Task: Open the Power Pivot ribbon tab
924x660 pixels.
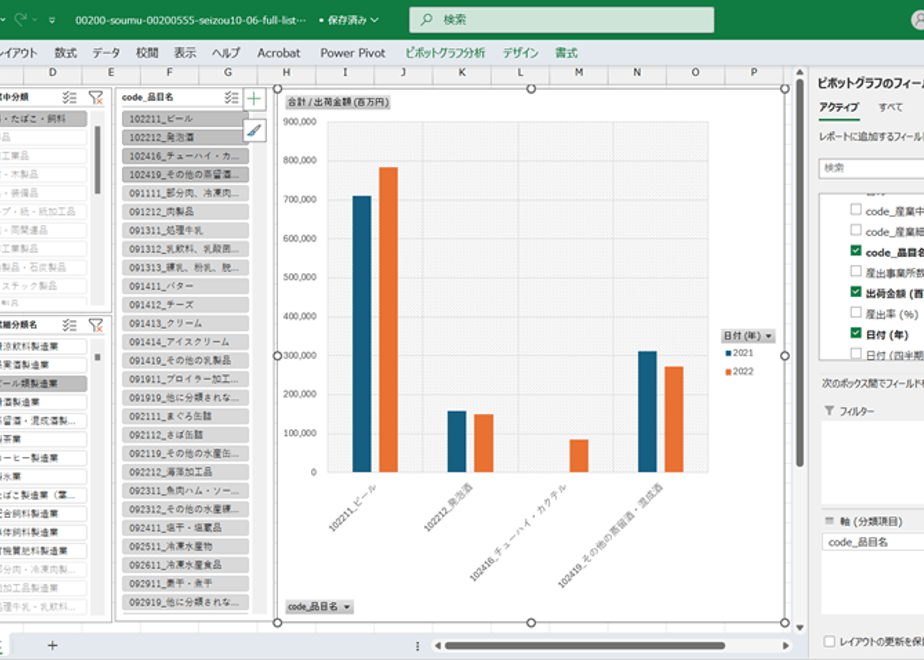Action: click(353, 53)
